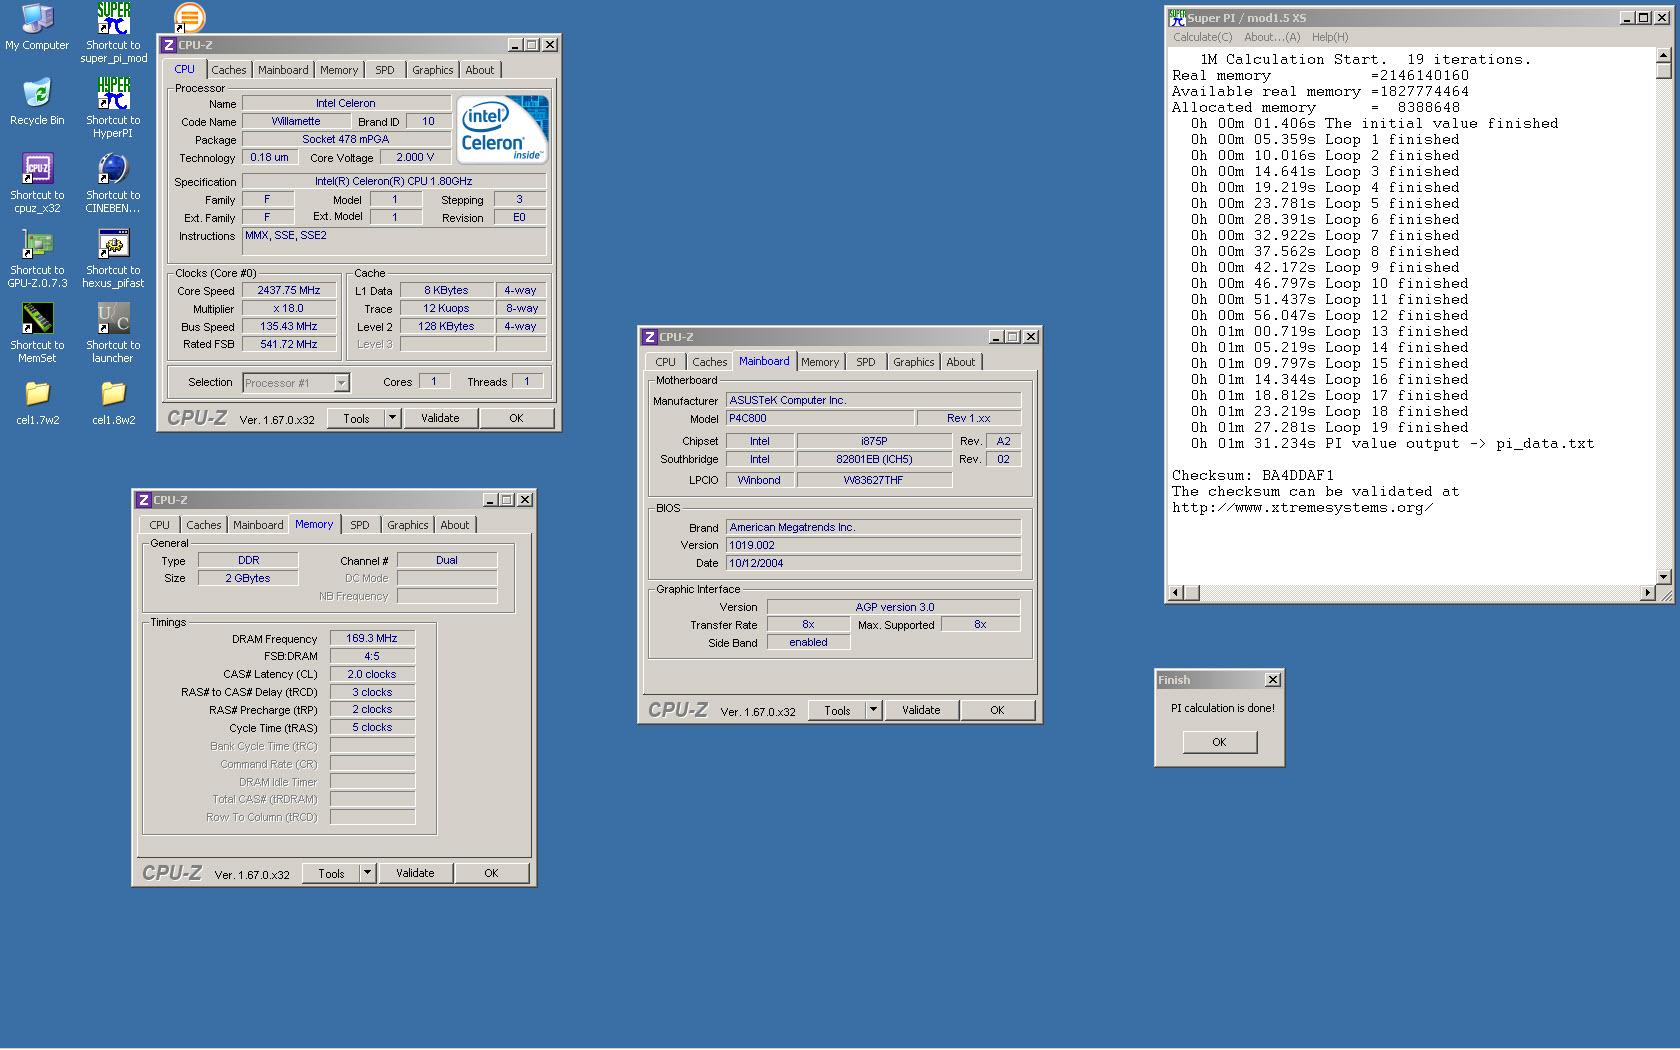Click Tools button in CPU-Z Memory window
1680x1050 pixels.
pos(332,873)
